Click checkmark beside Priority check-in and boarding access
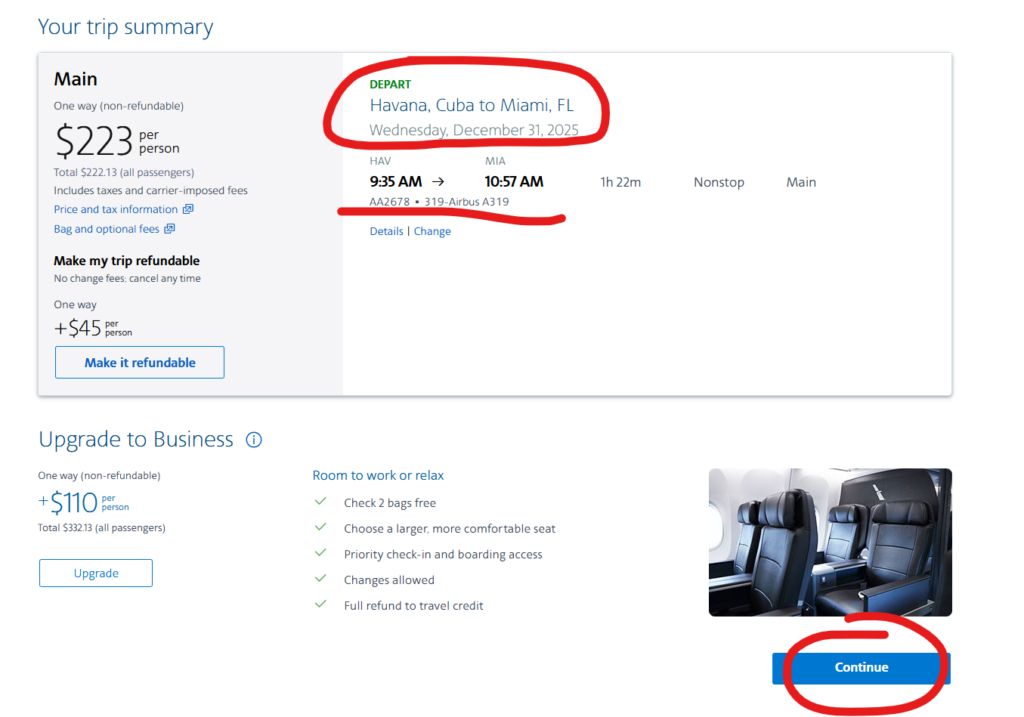The width and height of the screenshot is (1024, 717). point(321,553)
